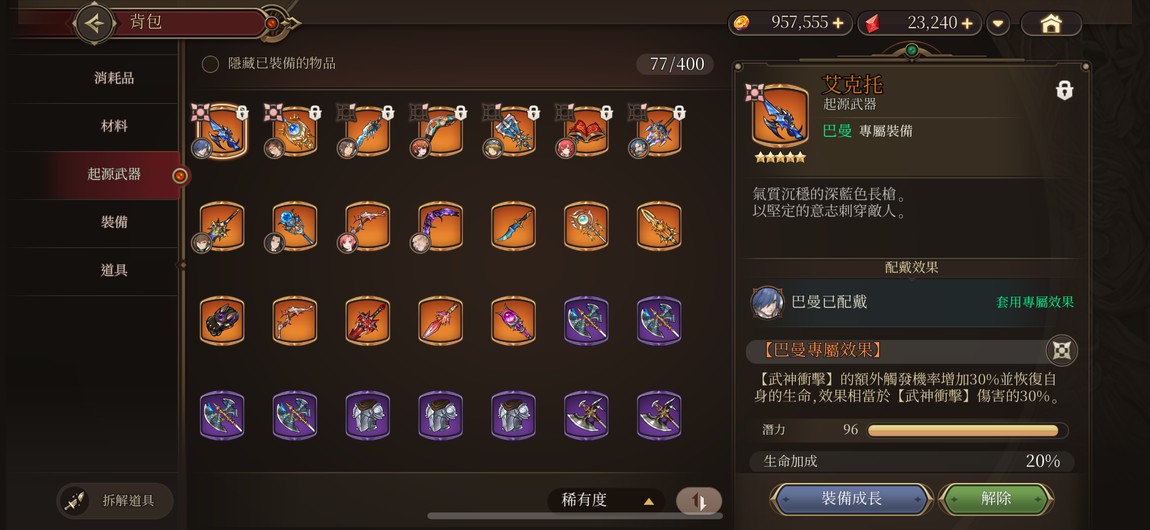Add red gems via plus next to 23,240
This screenshot has width=1150, height=530.
click(x=967, y=23)
